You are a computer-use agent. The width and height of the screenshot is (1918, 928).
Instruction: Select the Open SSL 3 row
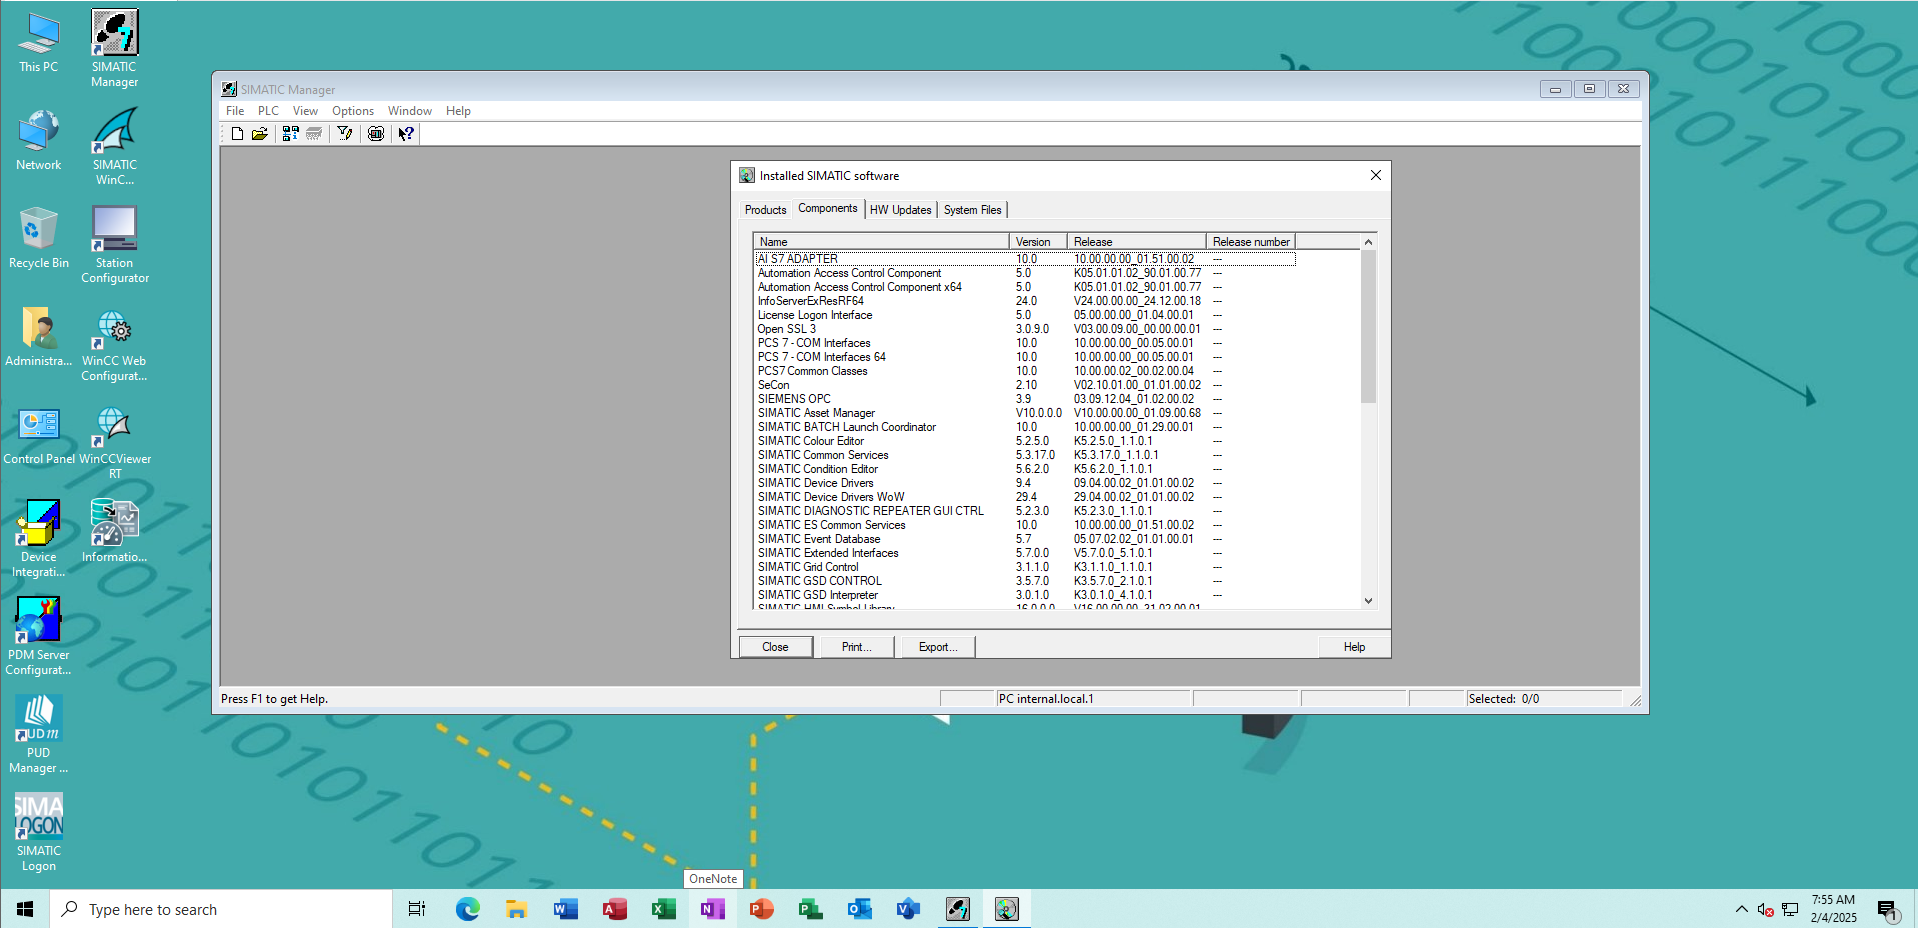pos(1025,329)
